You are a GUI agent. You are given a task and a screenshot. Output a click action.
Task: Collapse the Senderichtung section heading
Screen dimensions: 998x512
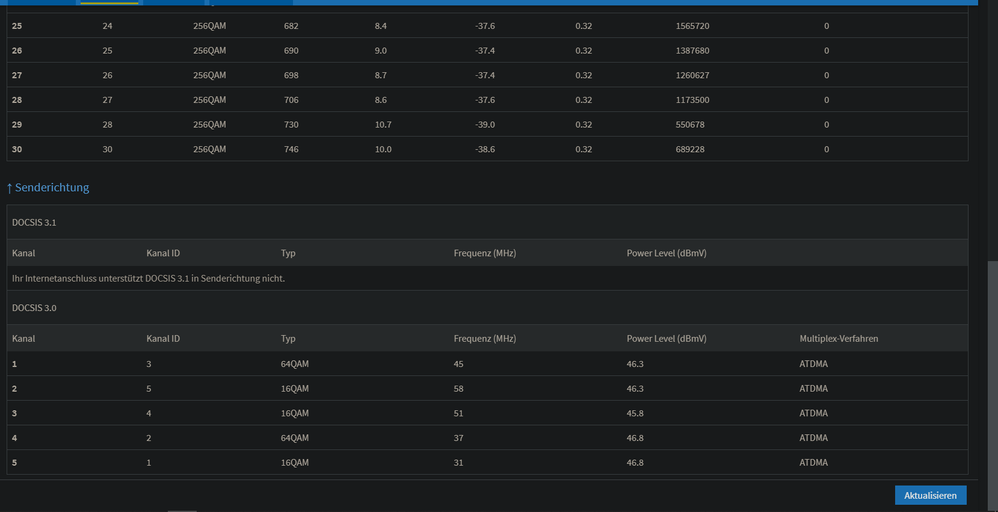click(x=48, y=187)
